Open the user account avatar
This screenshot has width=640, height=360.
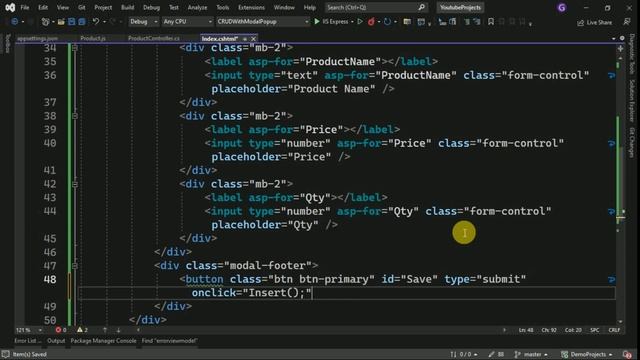point(562,7)
